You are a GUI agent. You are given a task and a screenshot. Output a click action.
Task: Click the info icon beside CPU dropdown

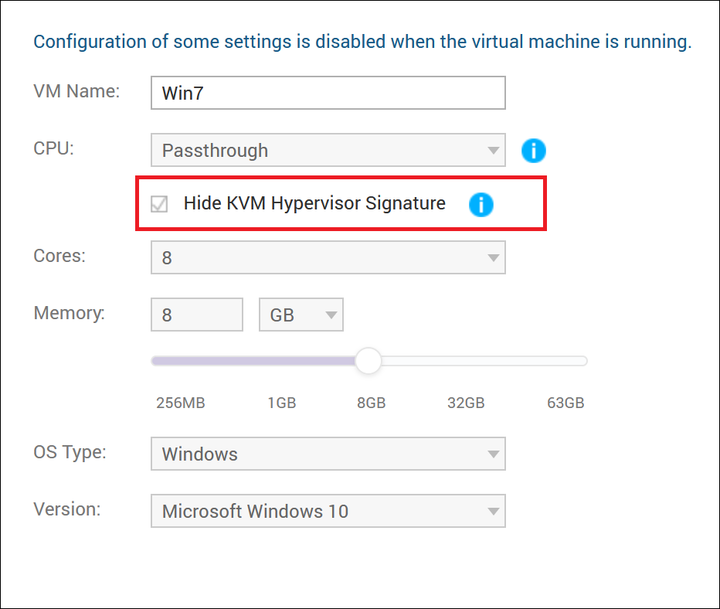pyautogui.click(x=533, y=151)
